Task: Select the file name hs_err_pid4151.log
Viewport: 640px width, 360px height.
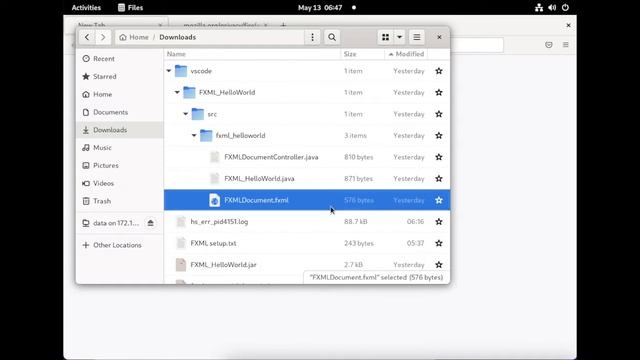Action: (219, 222)
